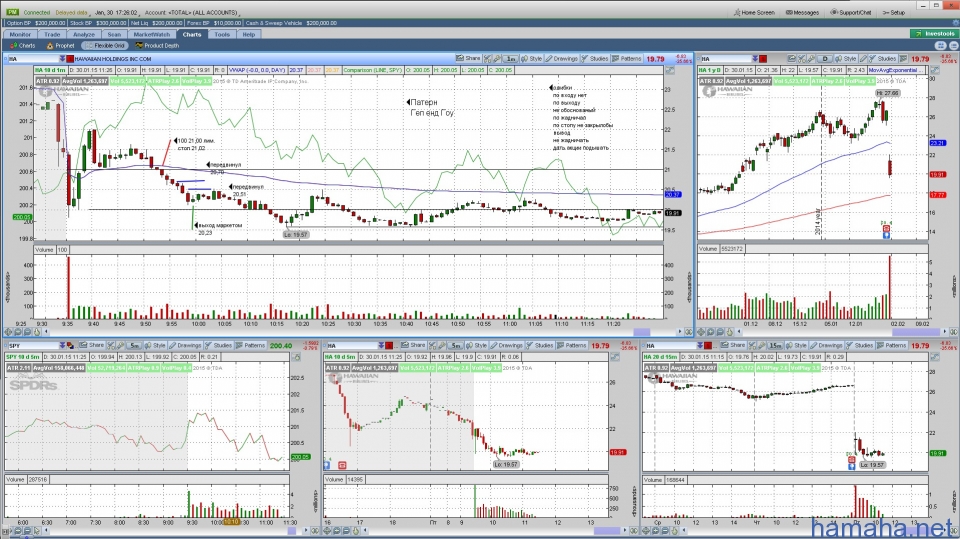960x539 pixels.
Task: Click the list menu icon below Investools
Action: pyautogui.click(x=952, y=45)
